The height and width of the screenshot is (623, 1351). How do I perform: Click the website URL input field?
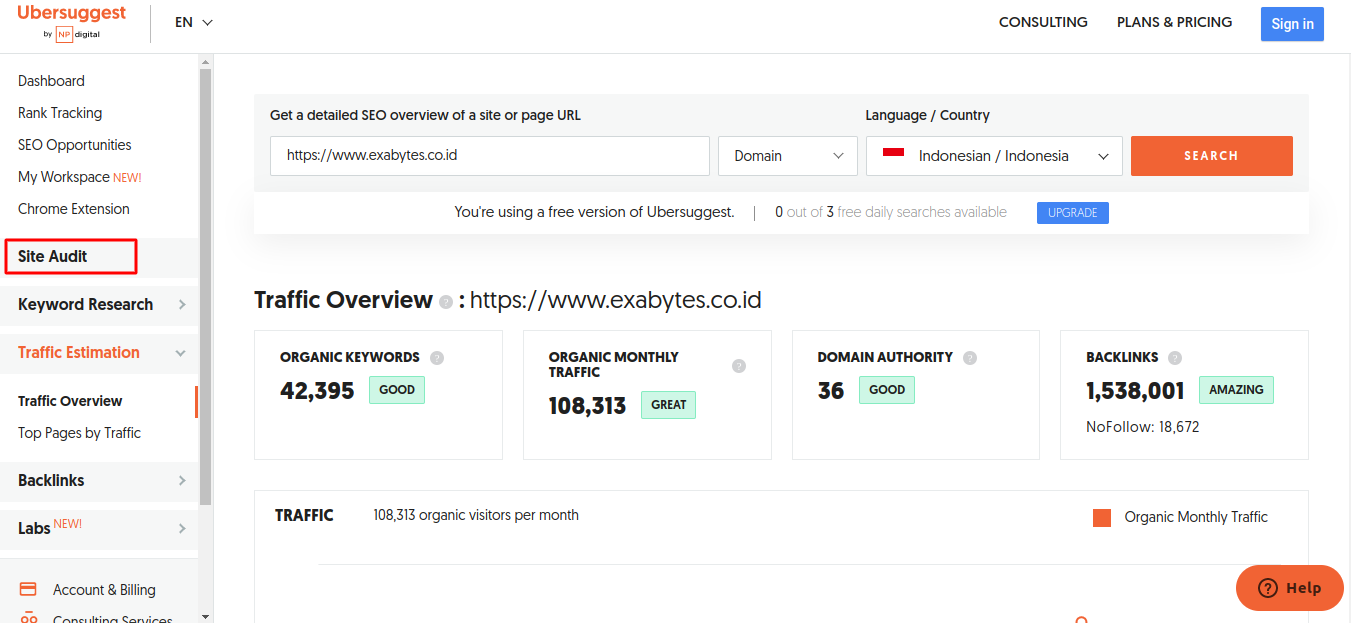tap(489, 155)
